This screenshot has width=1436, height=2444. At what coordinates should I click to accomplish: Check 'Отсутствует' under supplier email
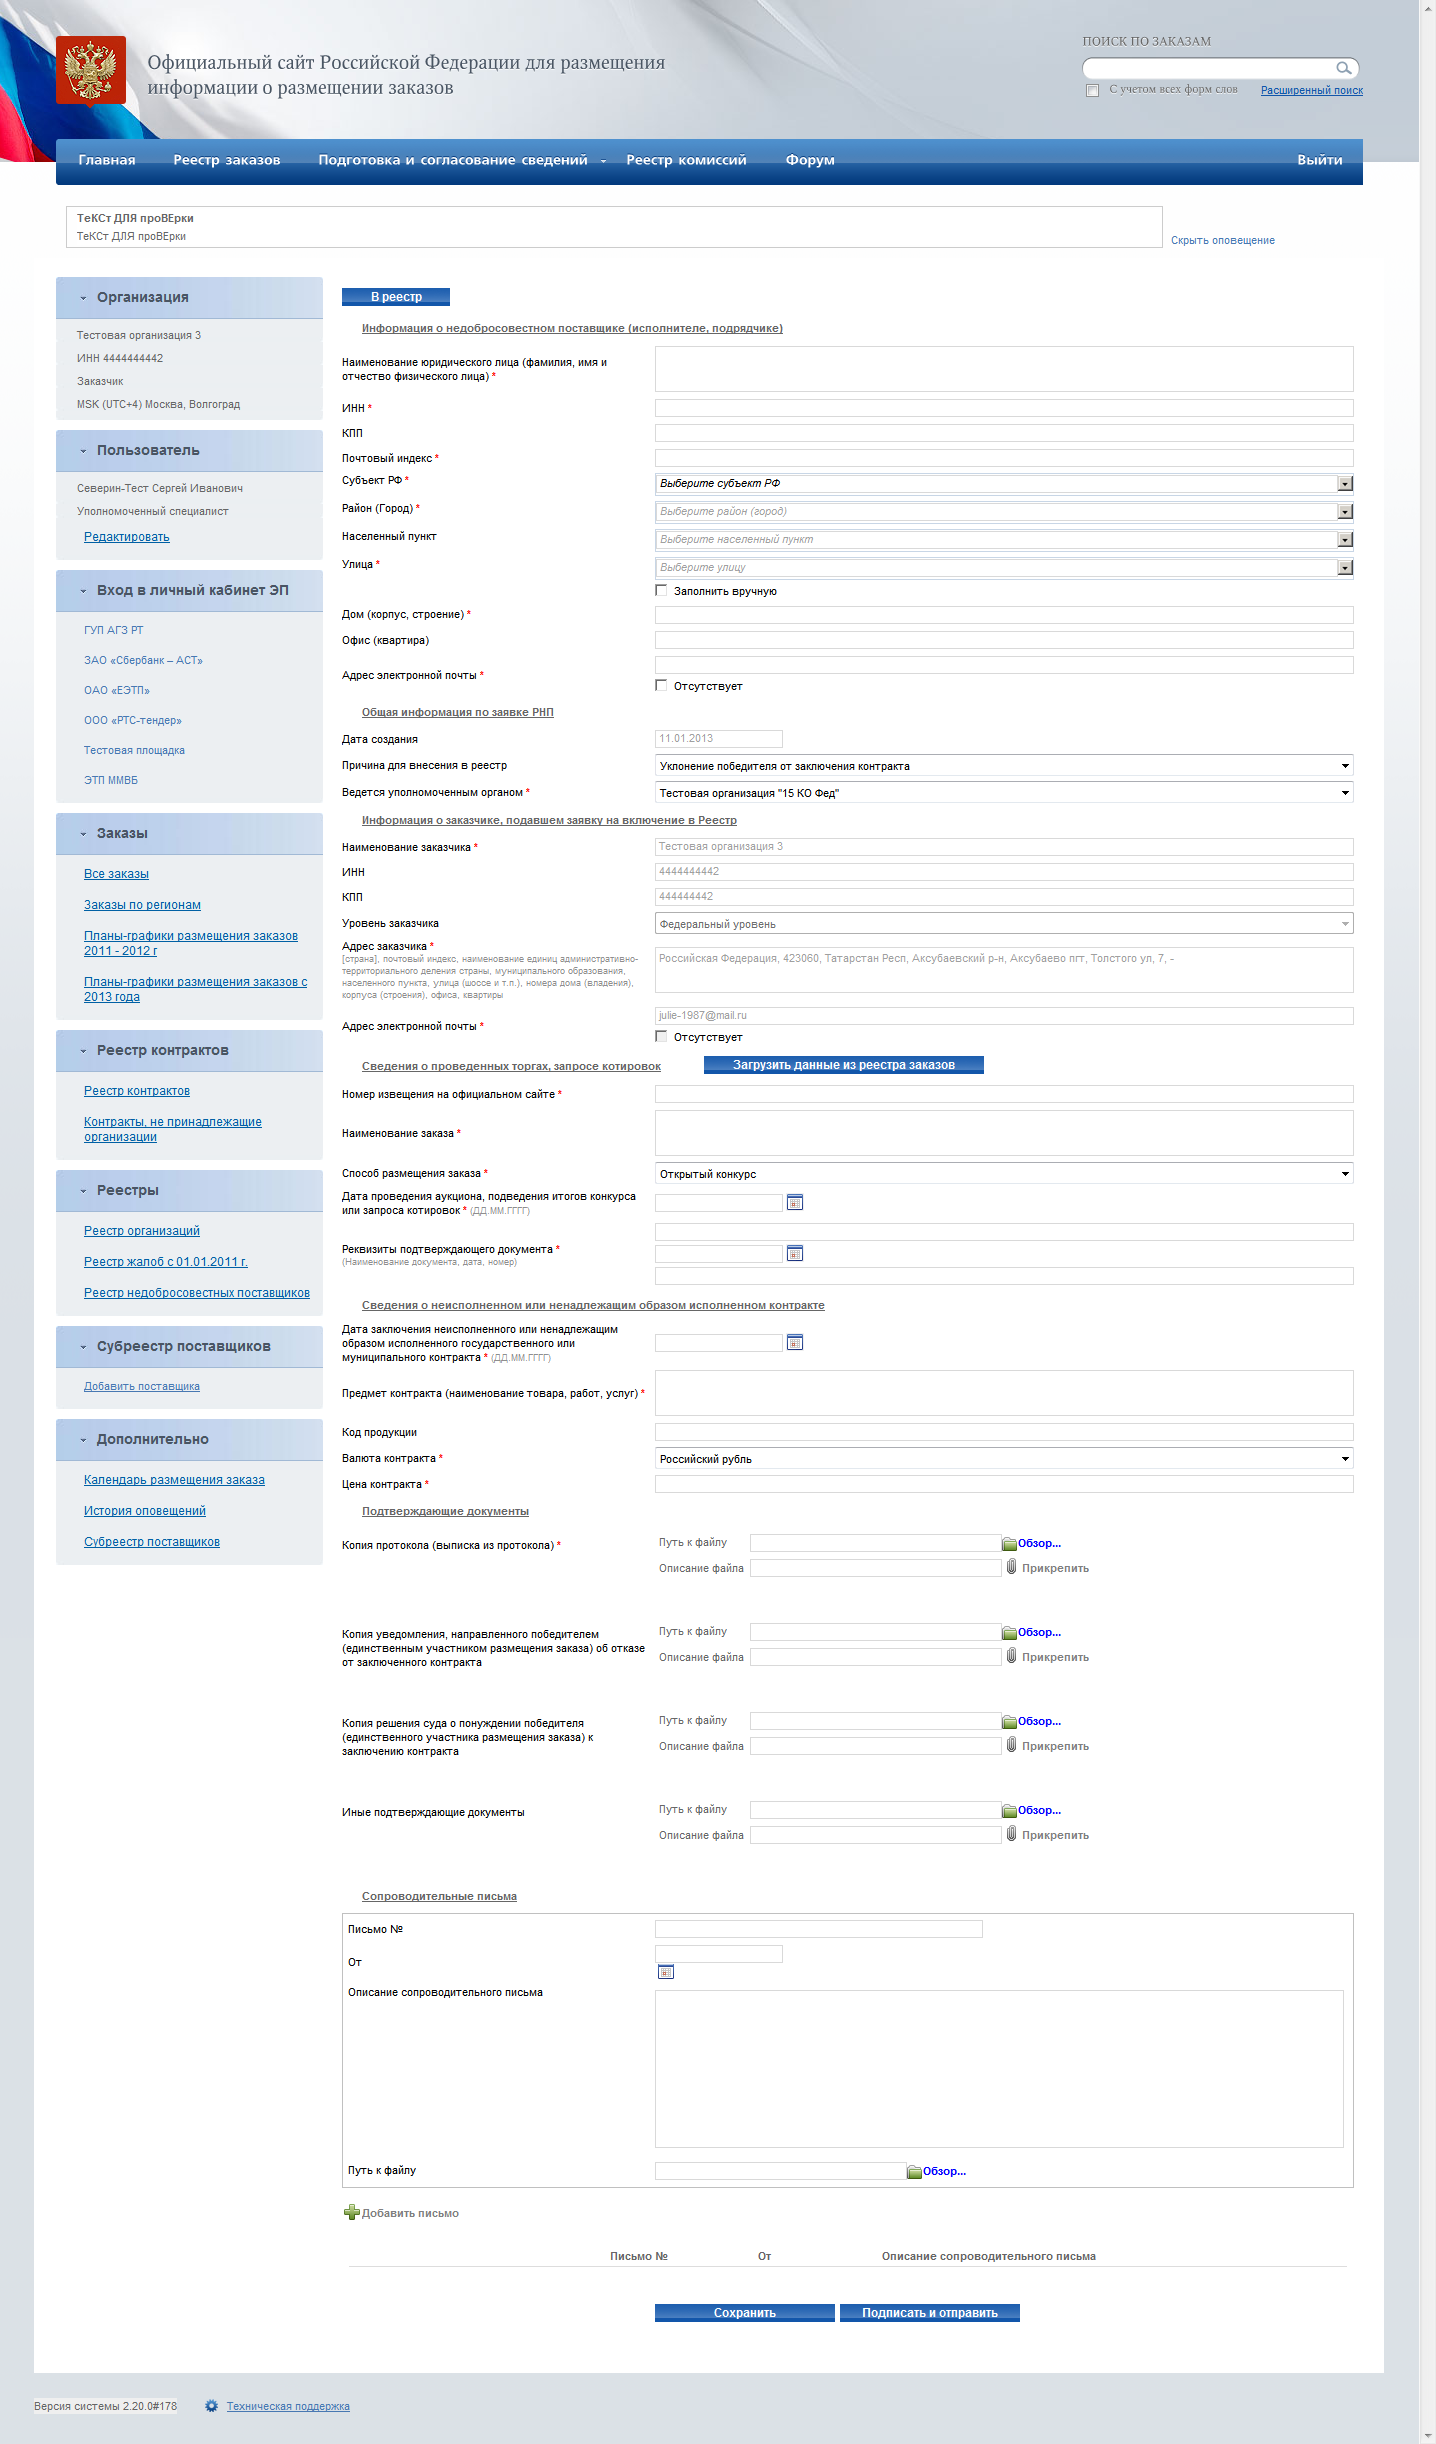(661, 686)
